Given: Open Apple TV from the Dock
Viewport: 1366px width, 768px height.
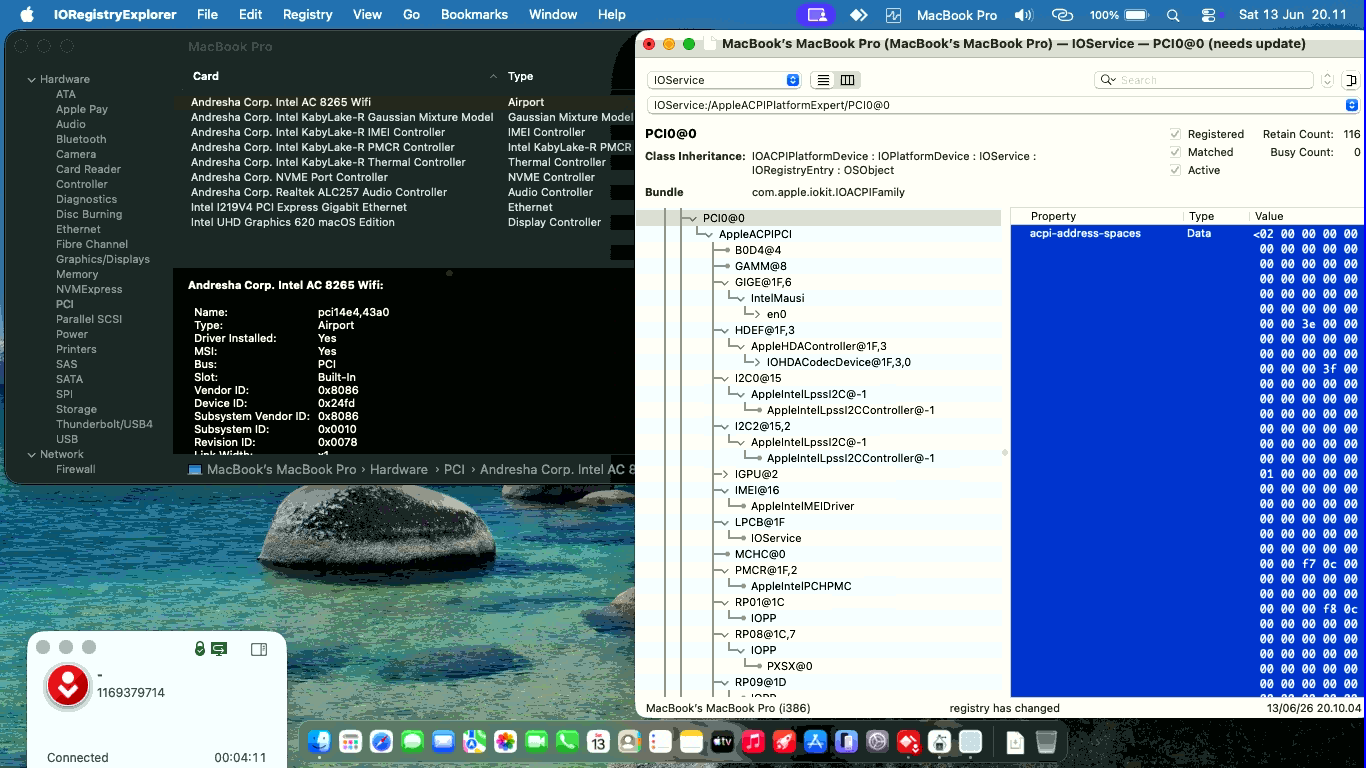Looking at the screenshot, I should point(722,742).
